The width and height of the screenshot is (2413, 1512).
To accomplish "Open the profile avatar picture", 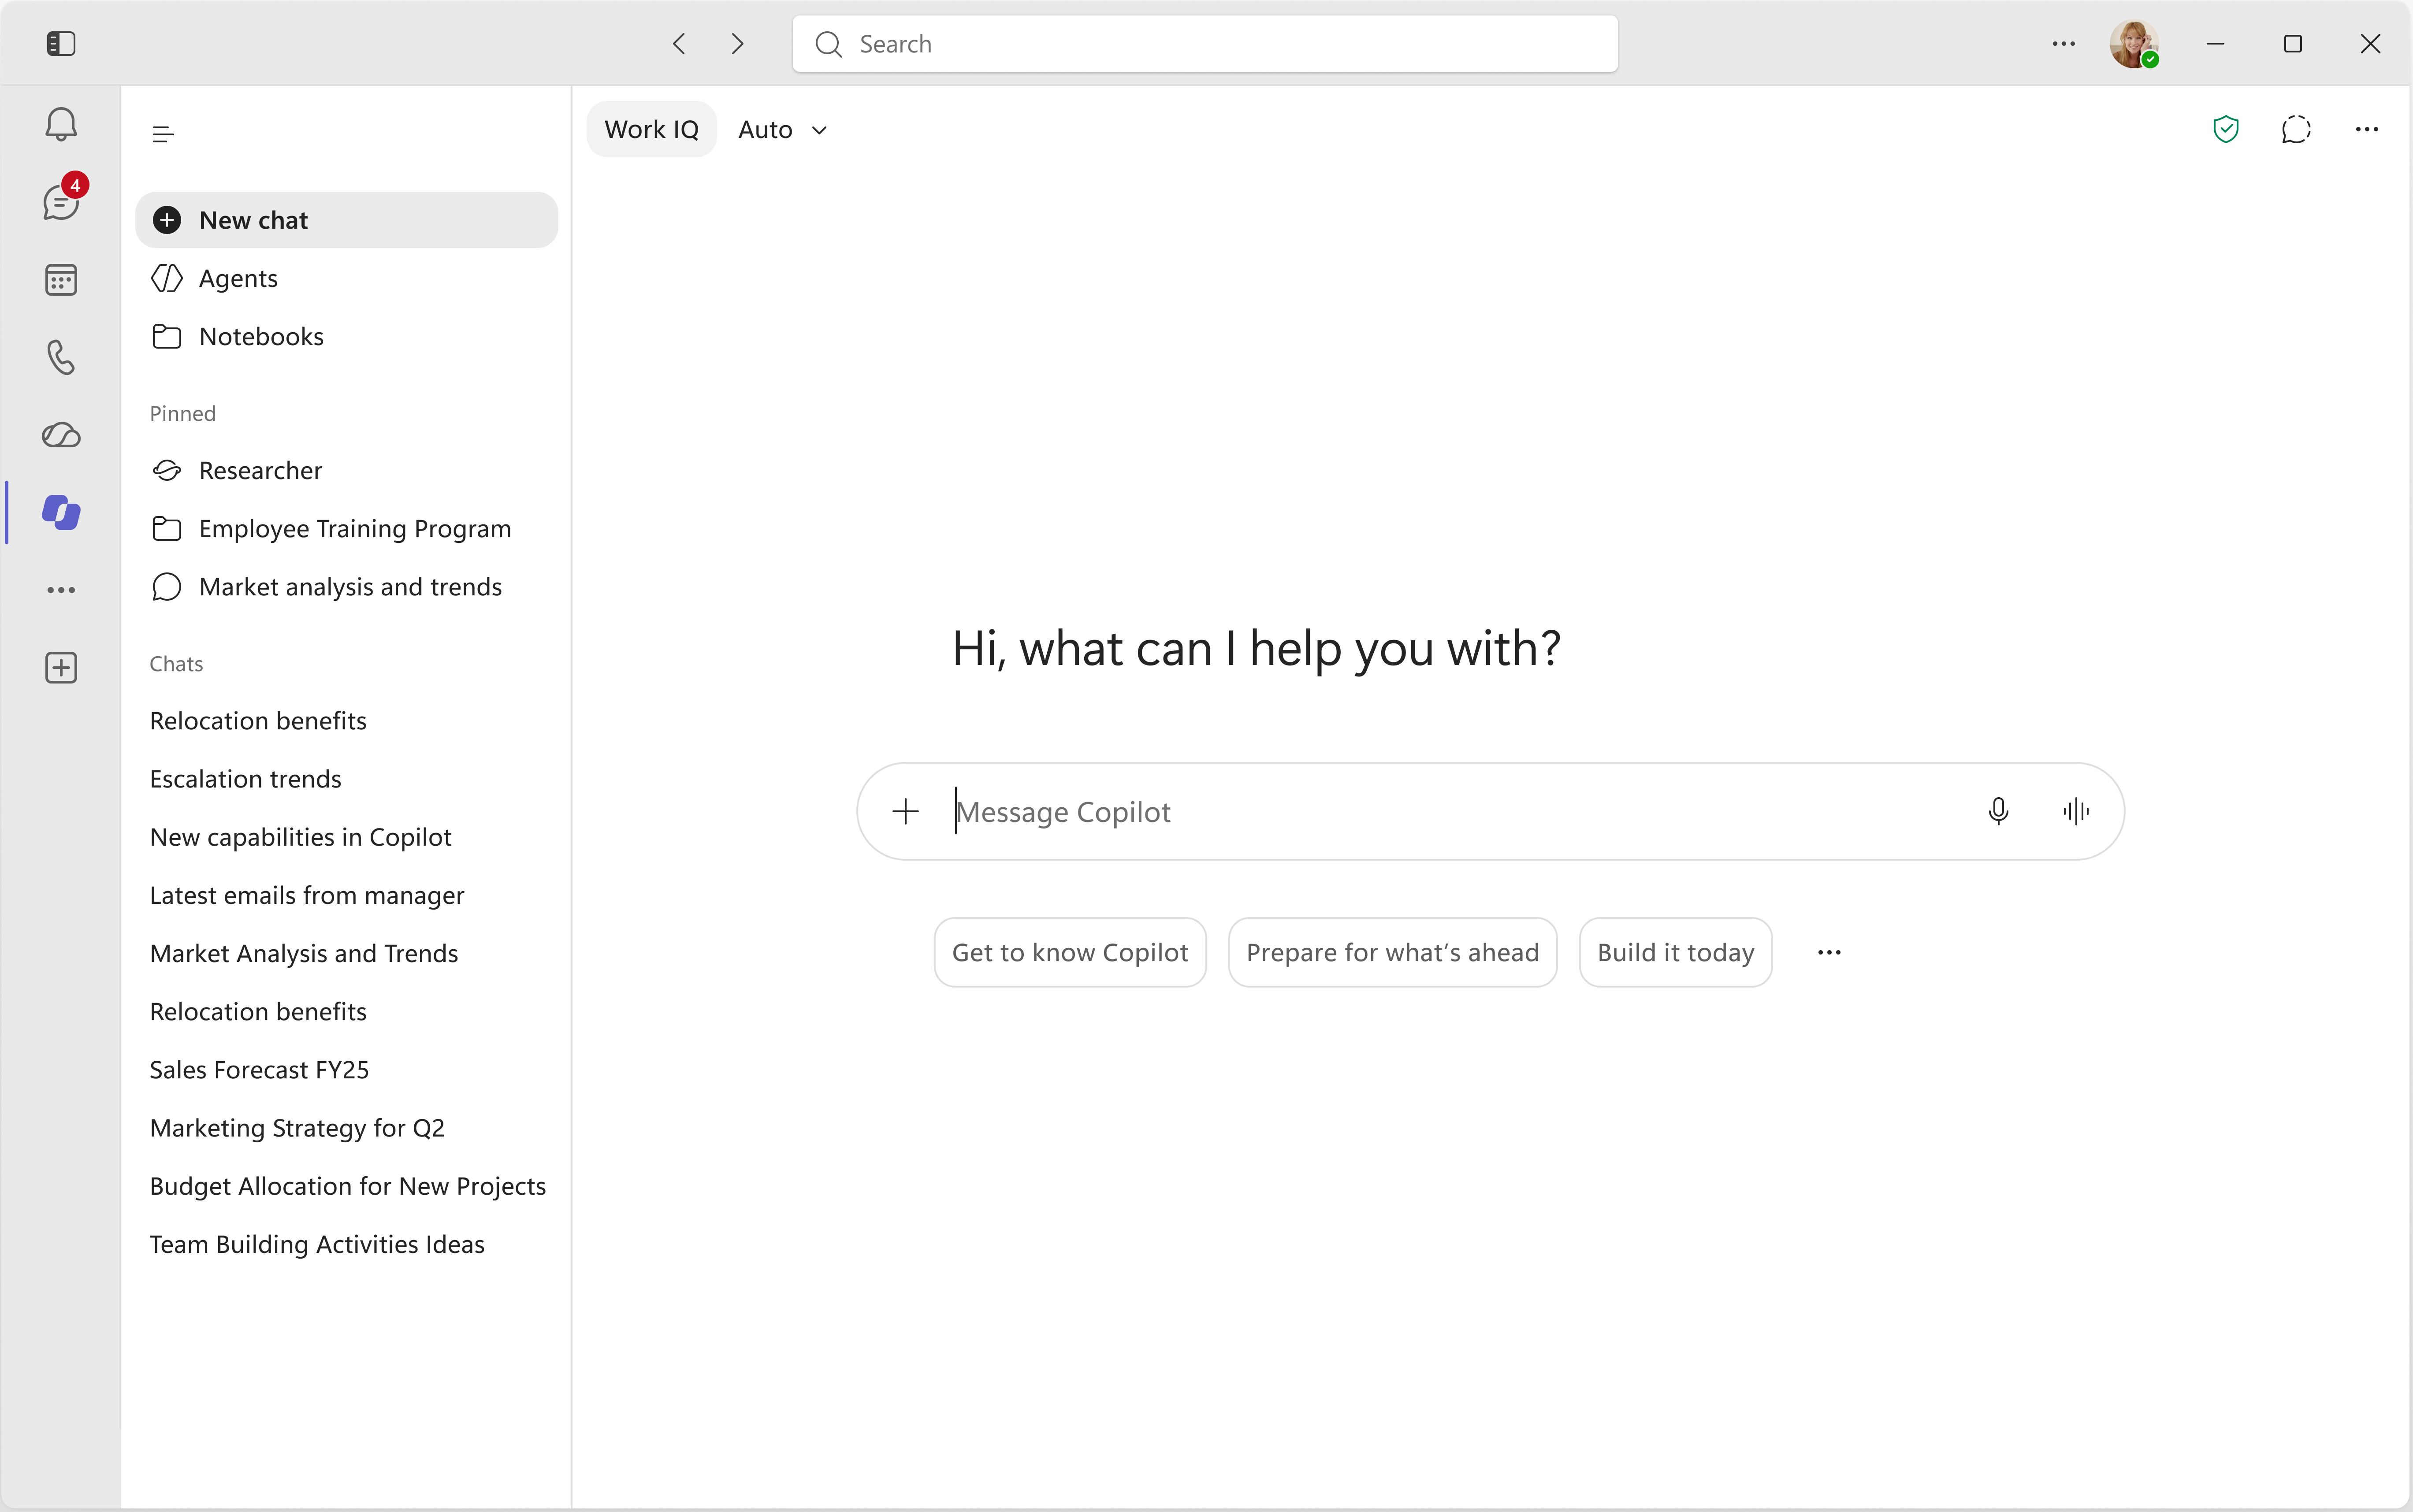I will pyautogui.click(x=2134, y=44).
